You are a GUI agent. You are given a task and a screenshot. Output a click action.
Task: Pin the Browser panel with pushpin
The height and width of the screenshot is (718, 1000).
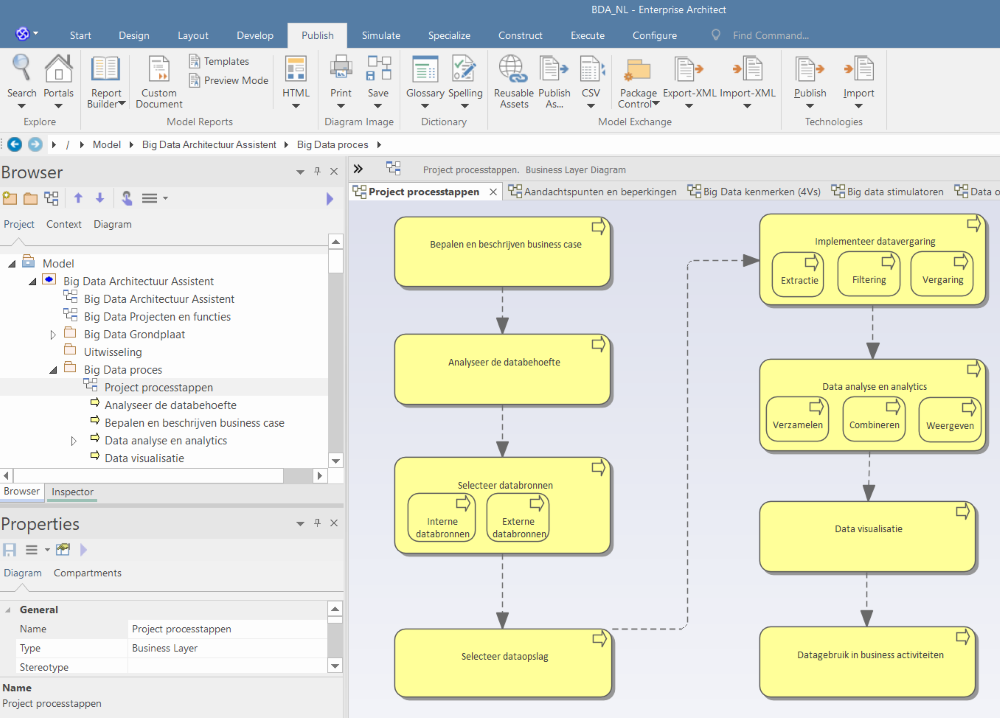click(x=317, y=172)
